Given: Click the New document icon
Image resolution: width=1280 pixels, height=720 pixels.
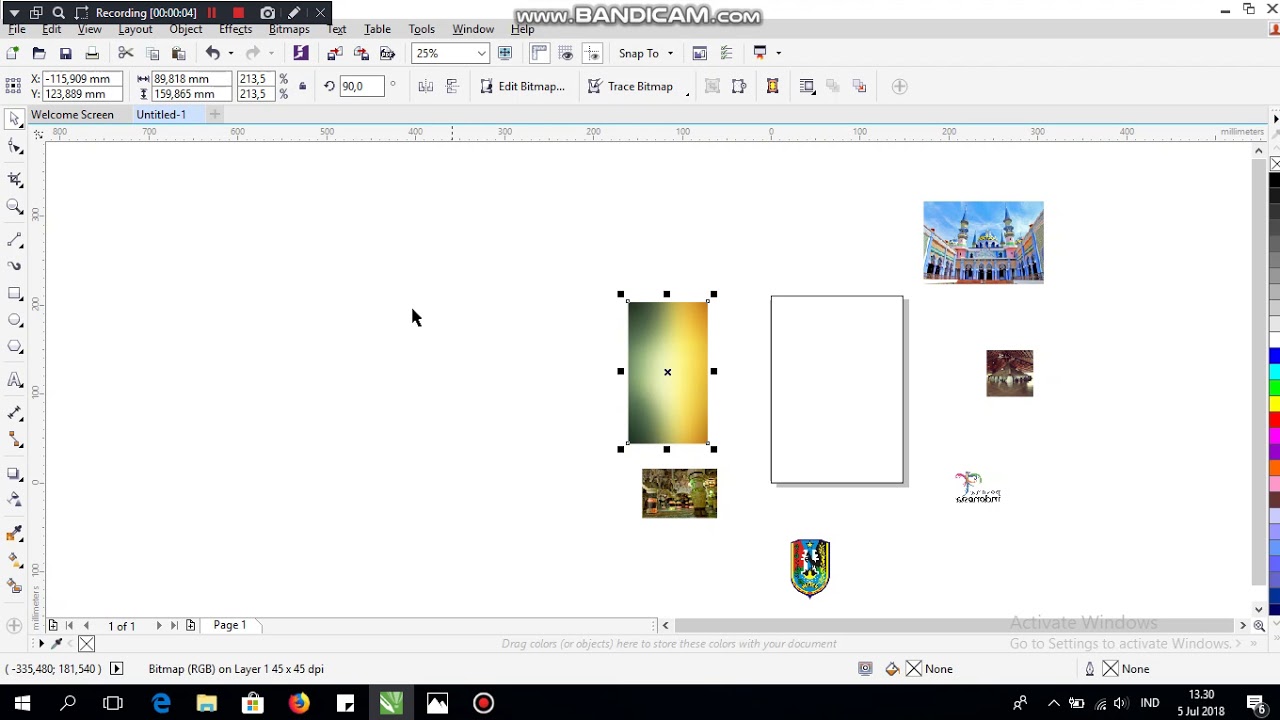Looking at the screenshot, I should 12,53.
